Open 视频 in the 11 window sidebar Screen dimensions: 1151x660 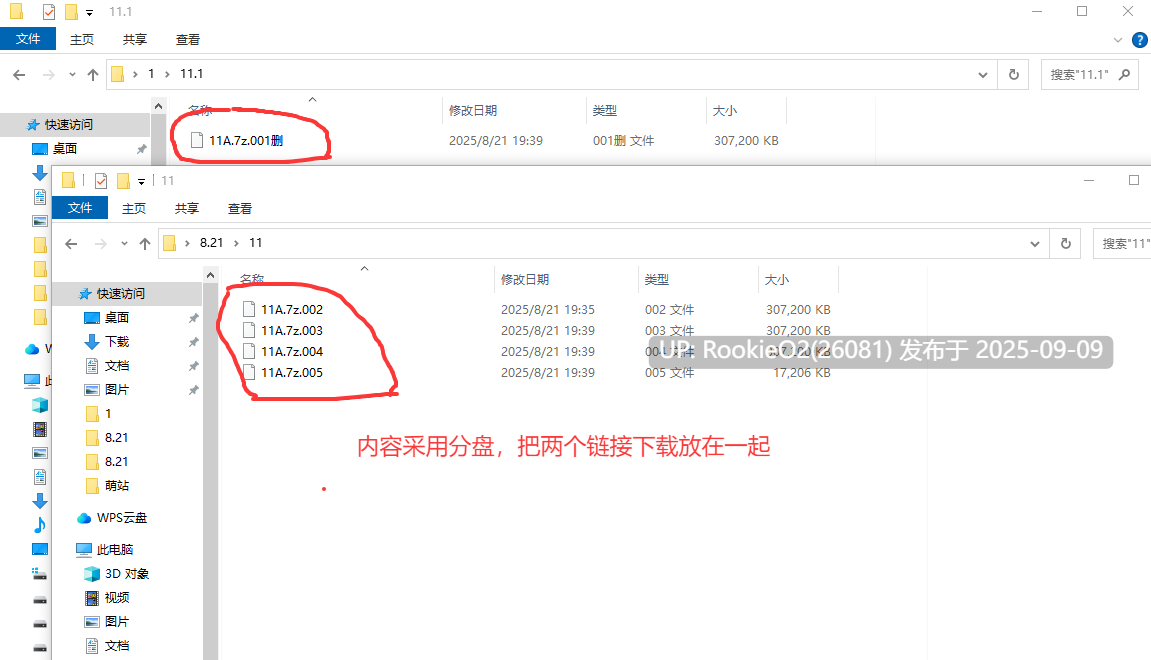117,598
